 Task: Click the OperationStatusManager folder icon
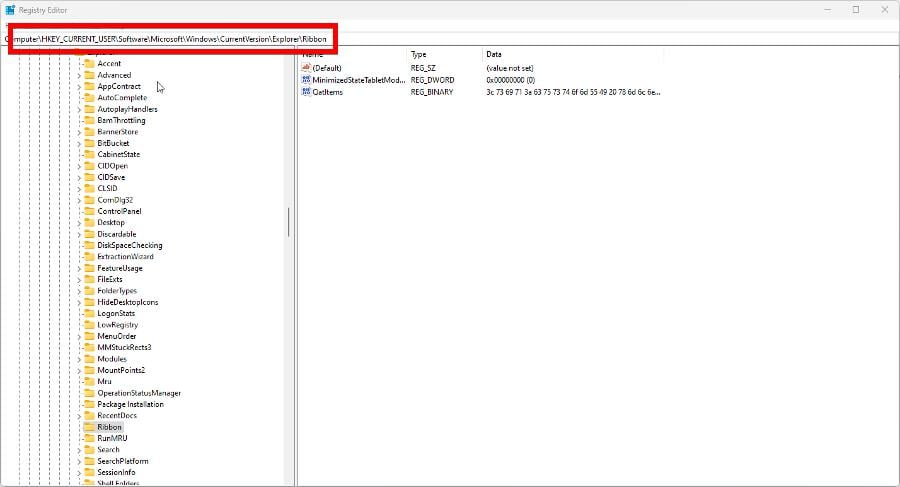click(89, 393)
